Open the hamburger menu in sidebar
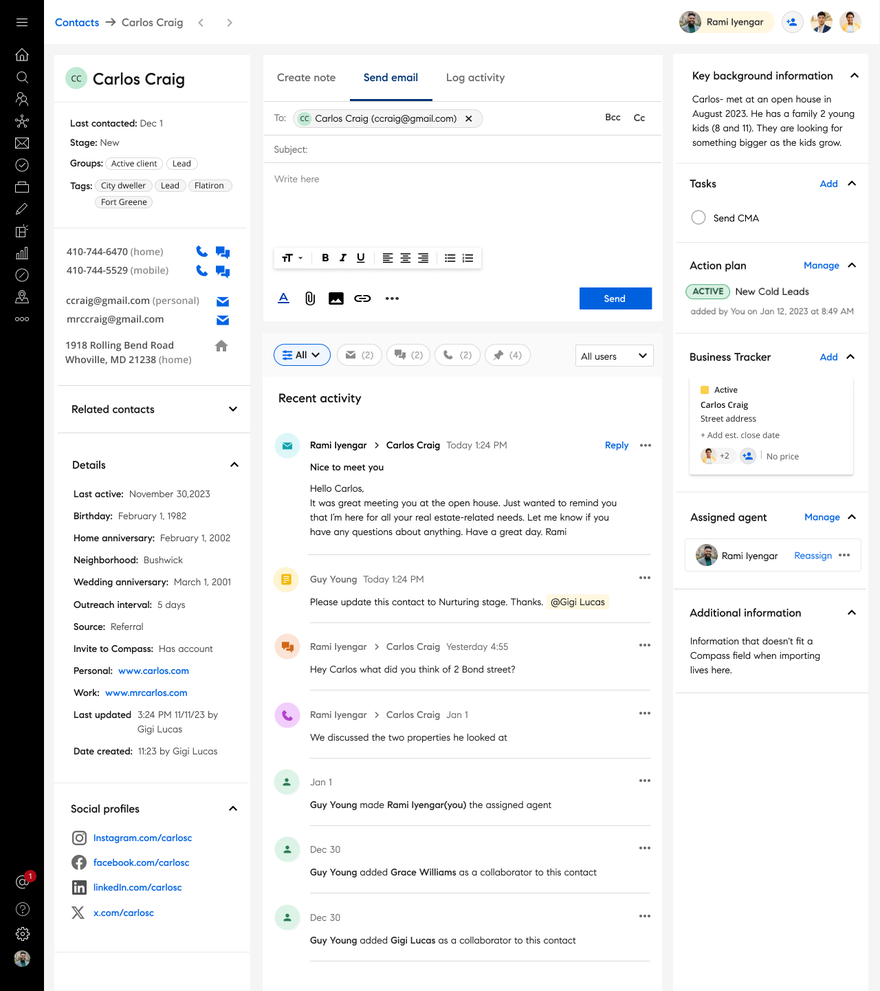Image resolution: width=880 pixels, height=991 pixels. [x=22, y=23]
